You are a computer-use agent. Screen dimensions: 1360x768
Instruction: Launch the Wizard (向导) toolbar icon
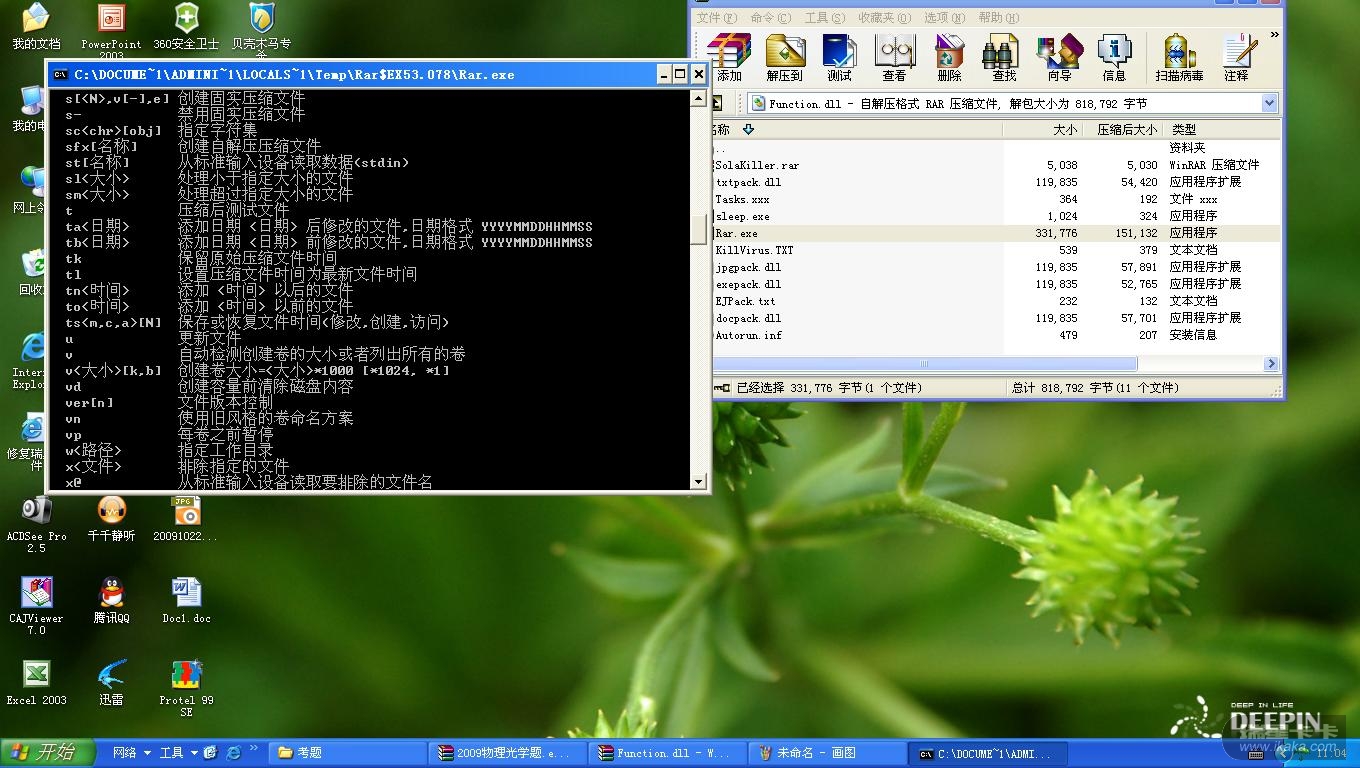coord(1059,57)
